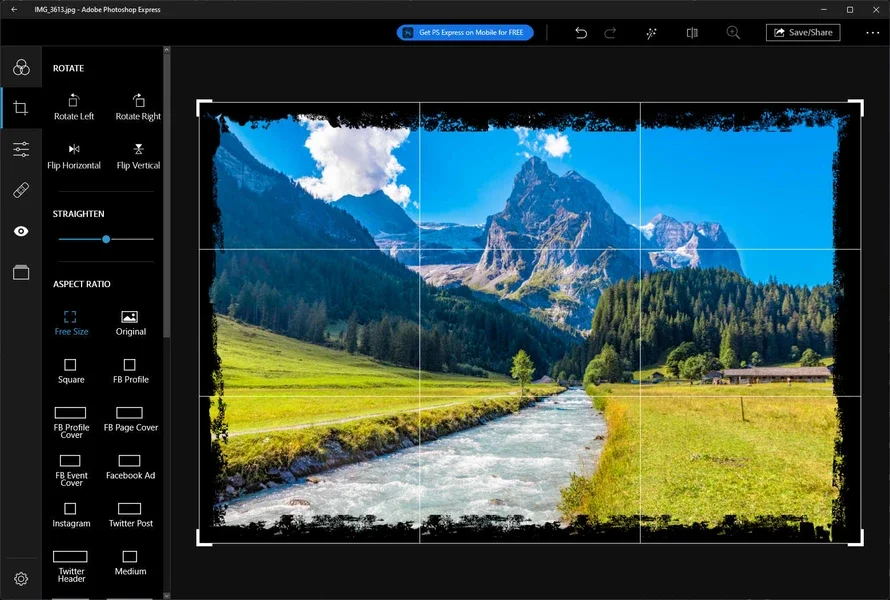This screenshot has width=890, height=600.
Task: Select the Looks panel icon
Action: pyautogui.click(x=21, y=66)
